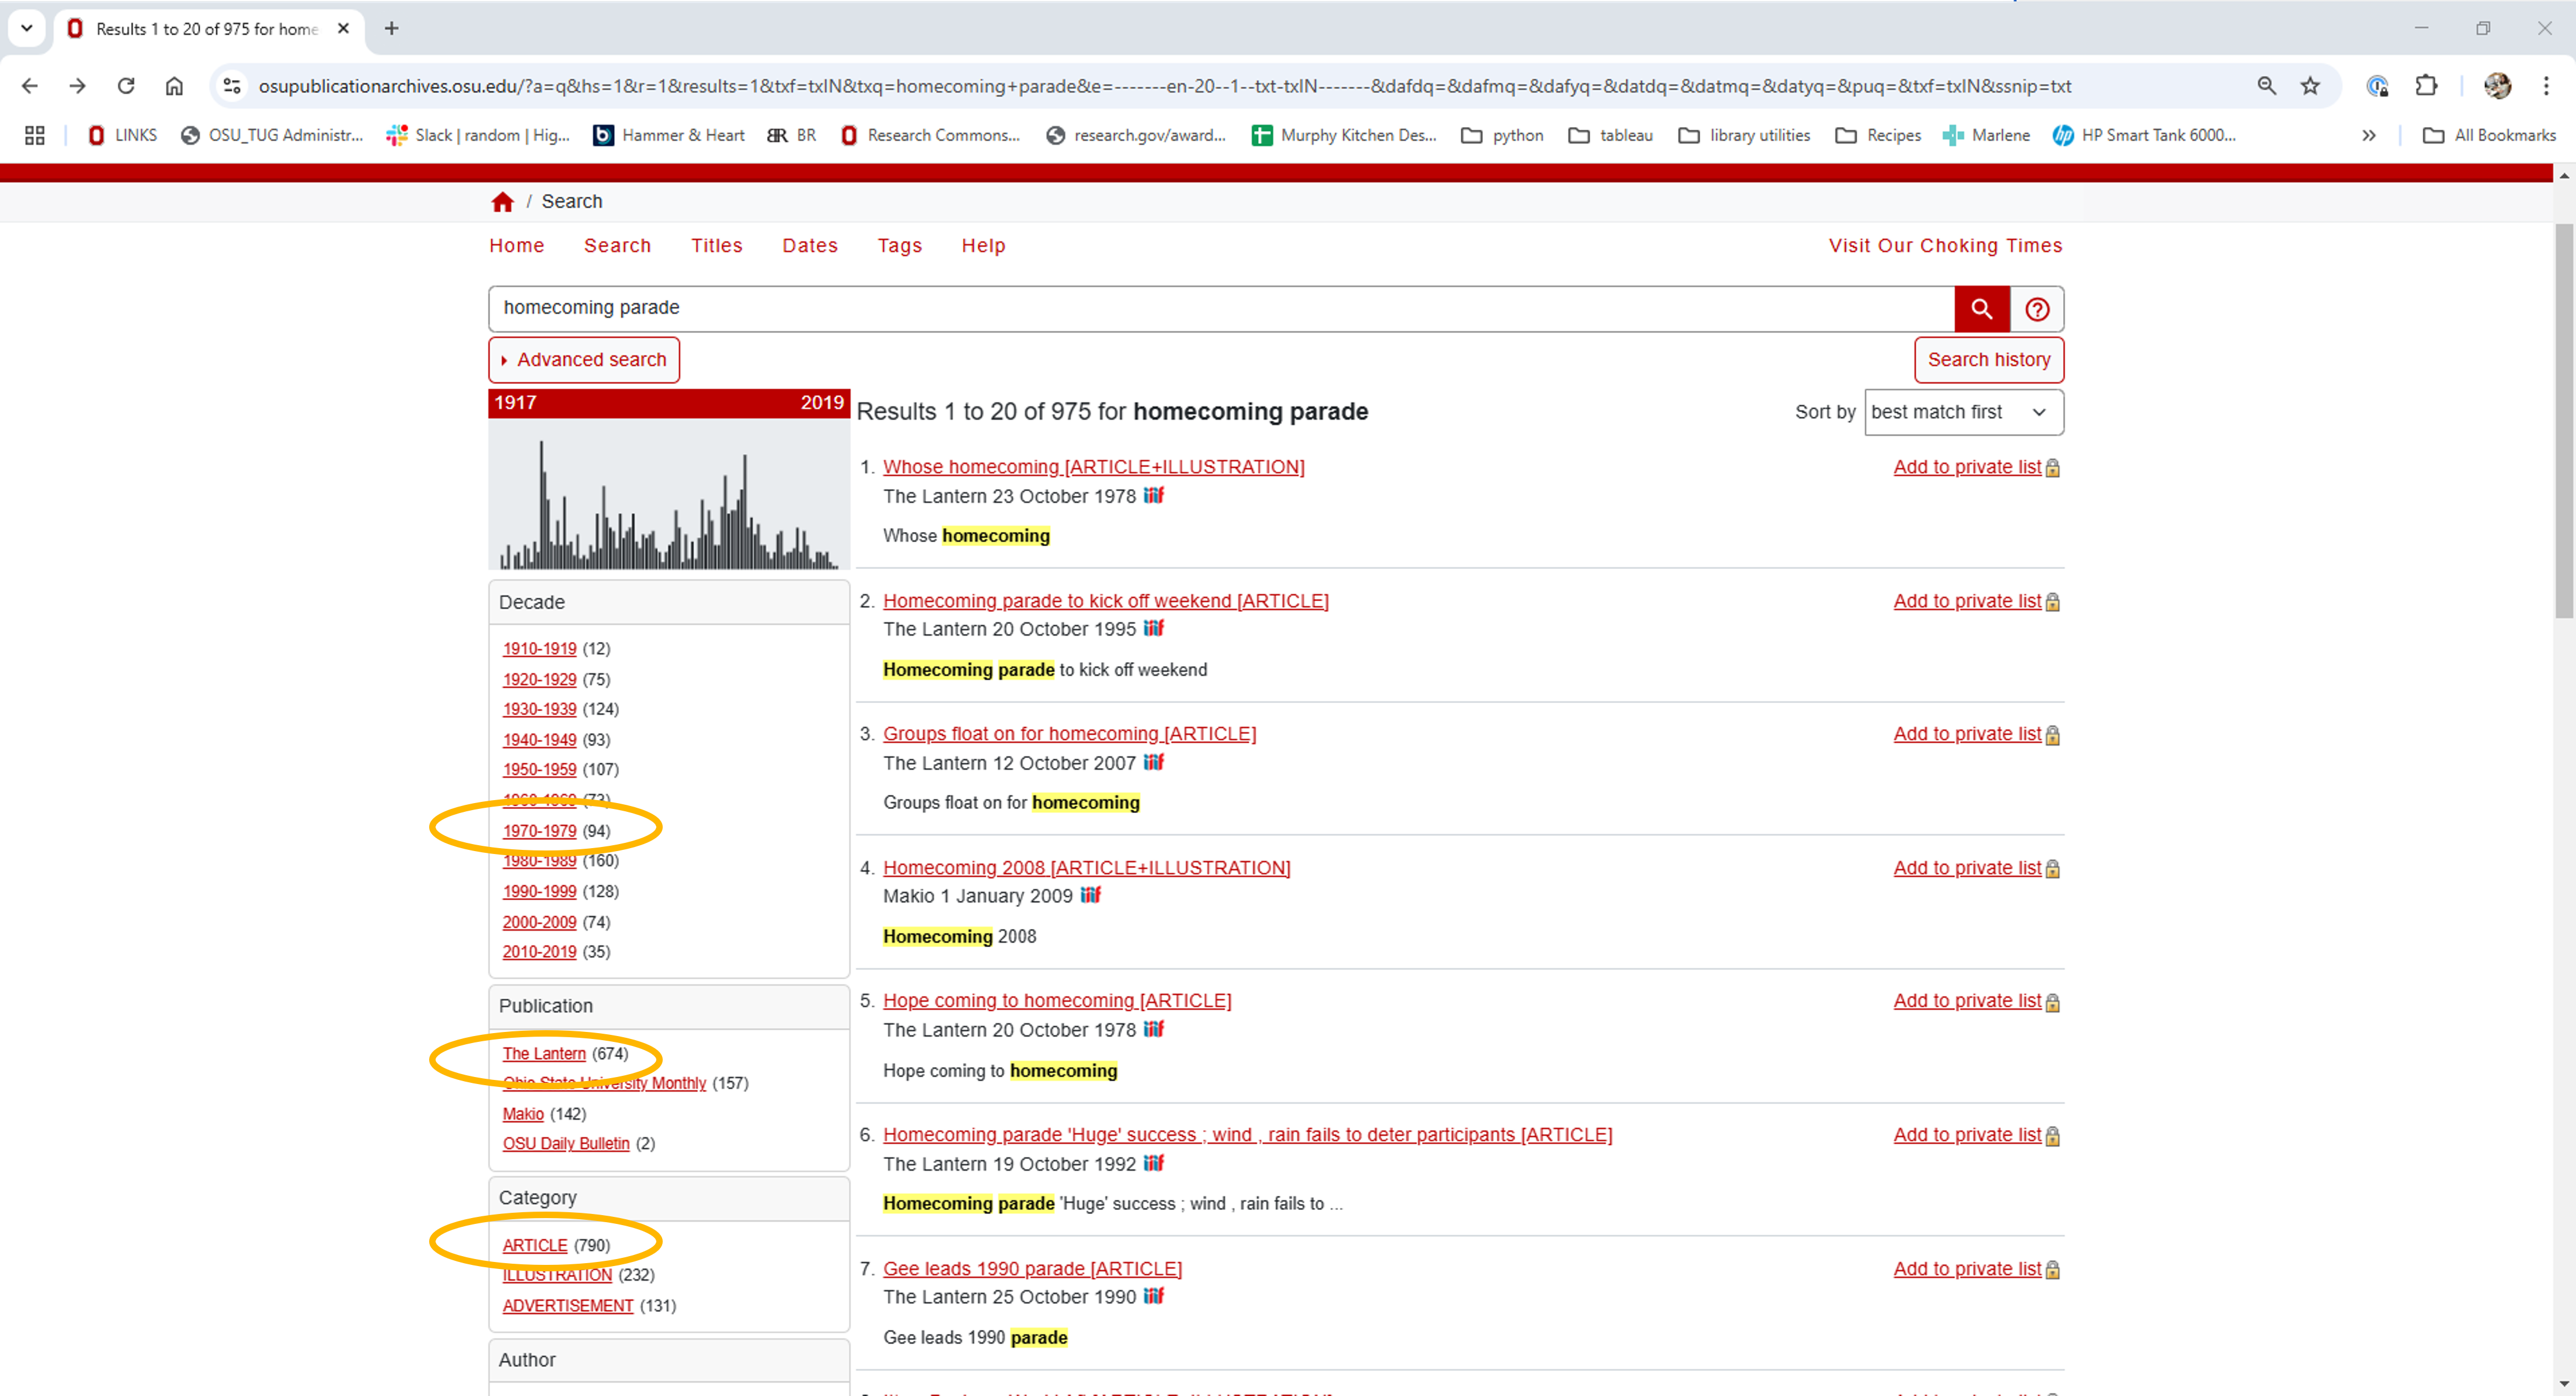The height and width of the screenshot is (1396, 2576).
Task: Filter results by category ARTICLE
Action: pyautogui.click(x=534, y=1245)
